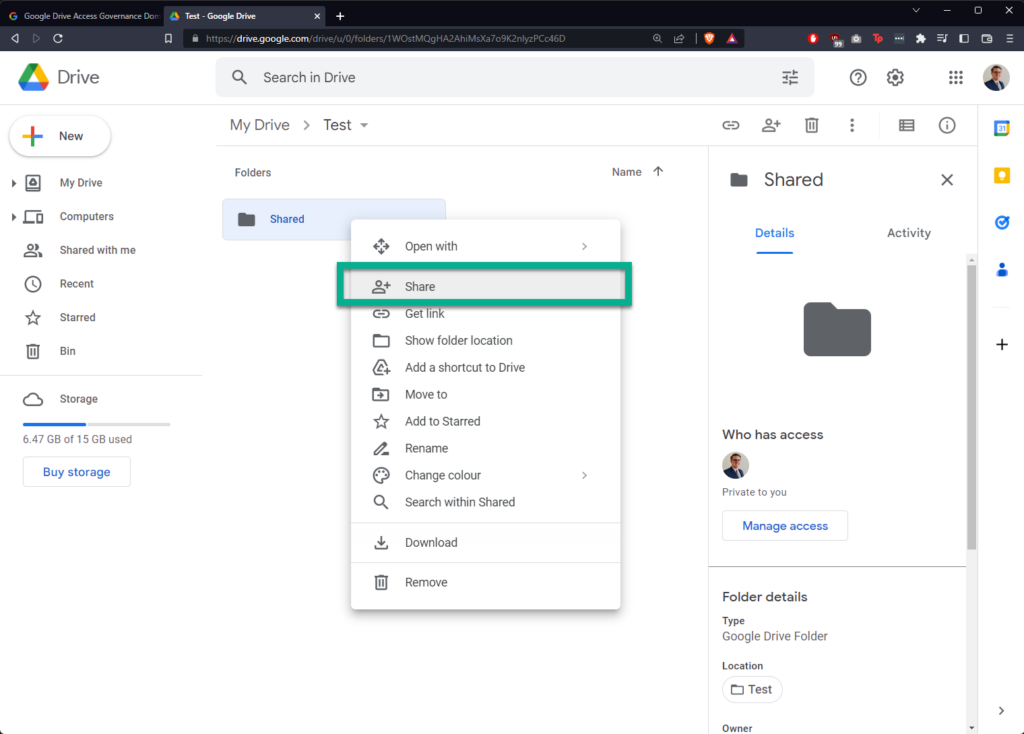Click the details panel scrollbar

[x=971, y=406]
